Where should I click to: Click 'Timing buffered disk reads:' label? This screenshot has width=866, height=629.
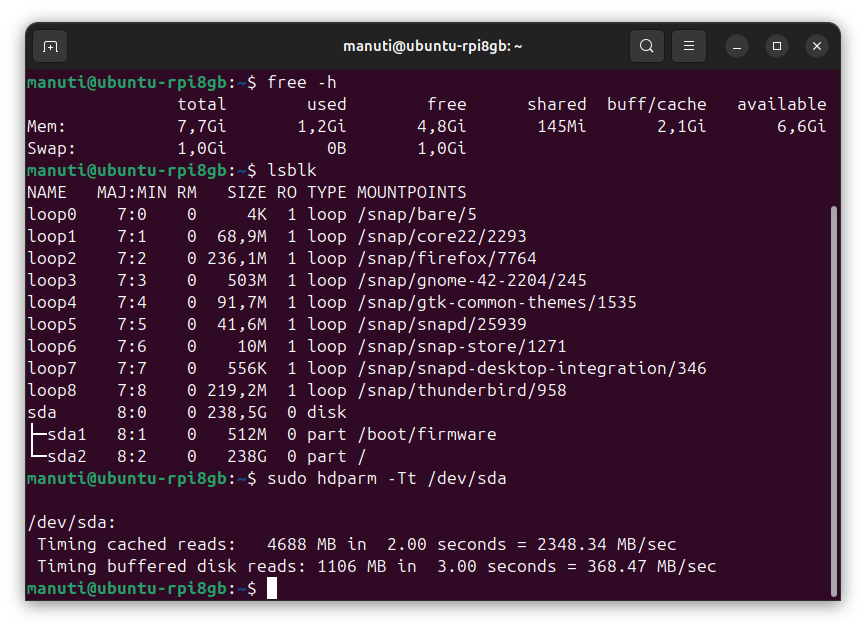[171, 567]
